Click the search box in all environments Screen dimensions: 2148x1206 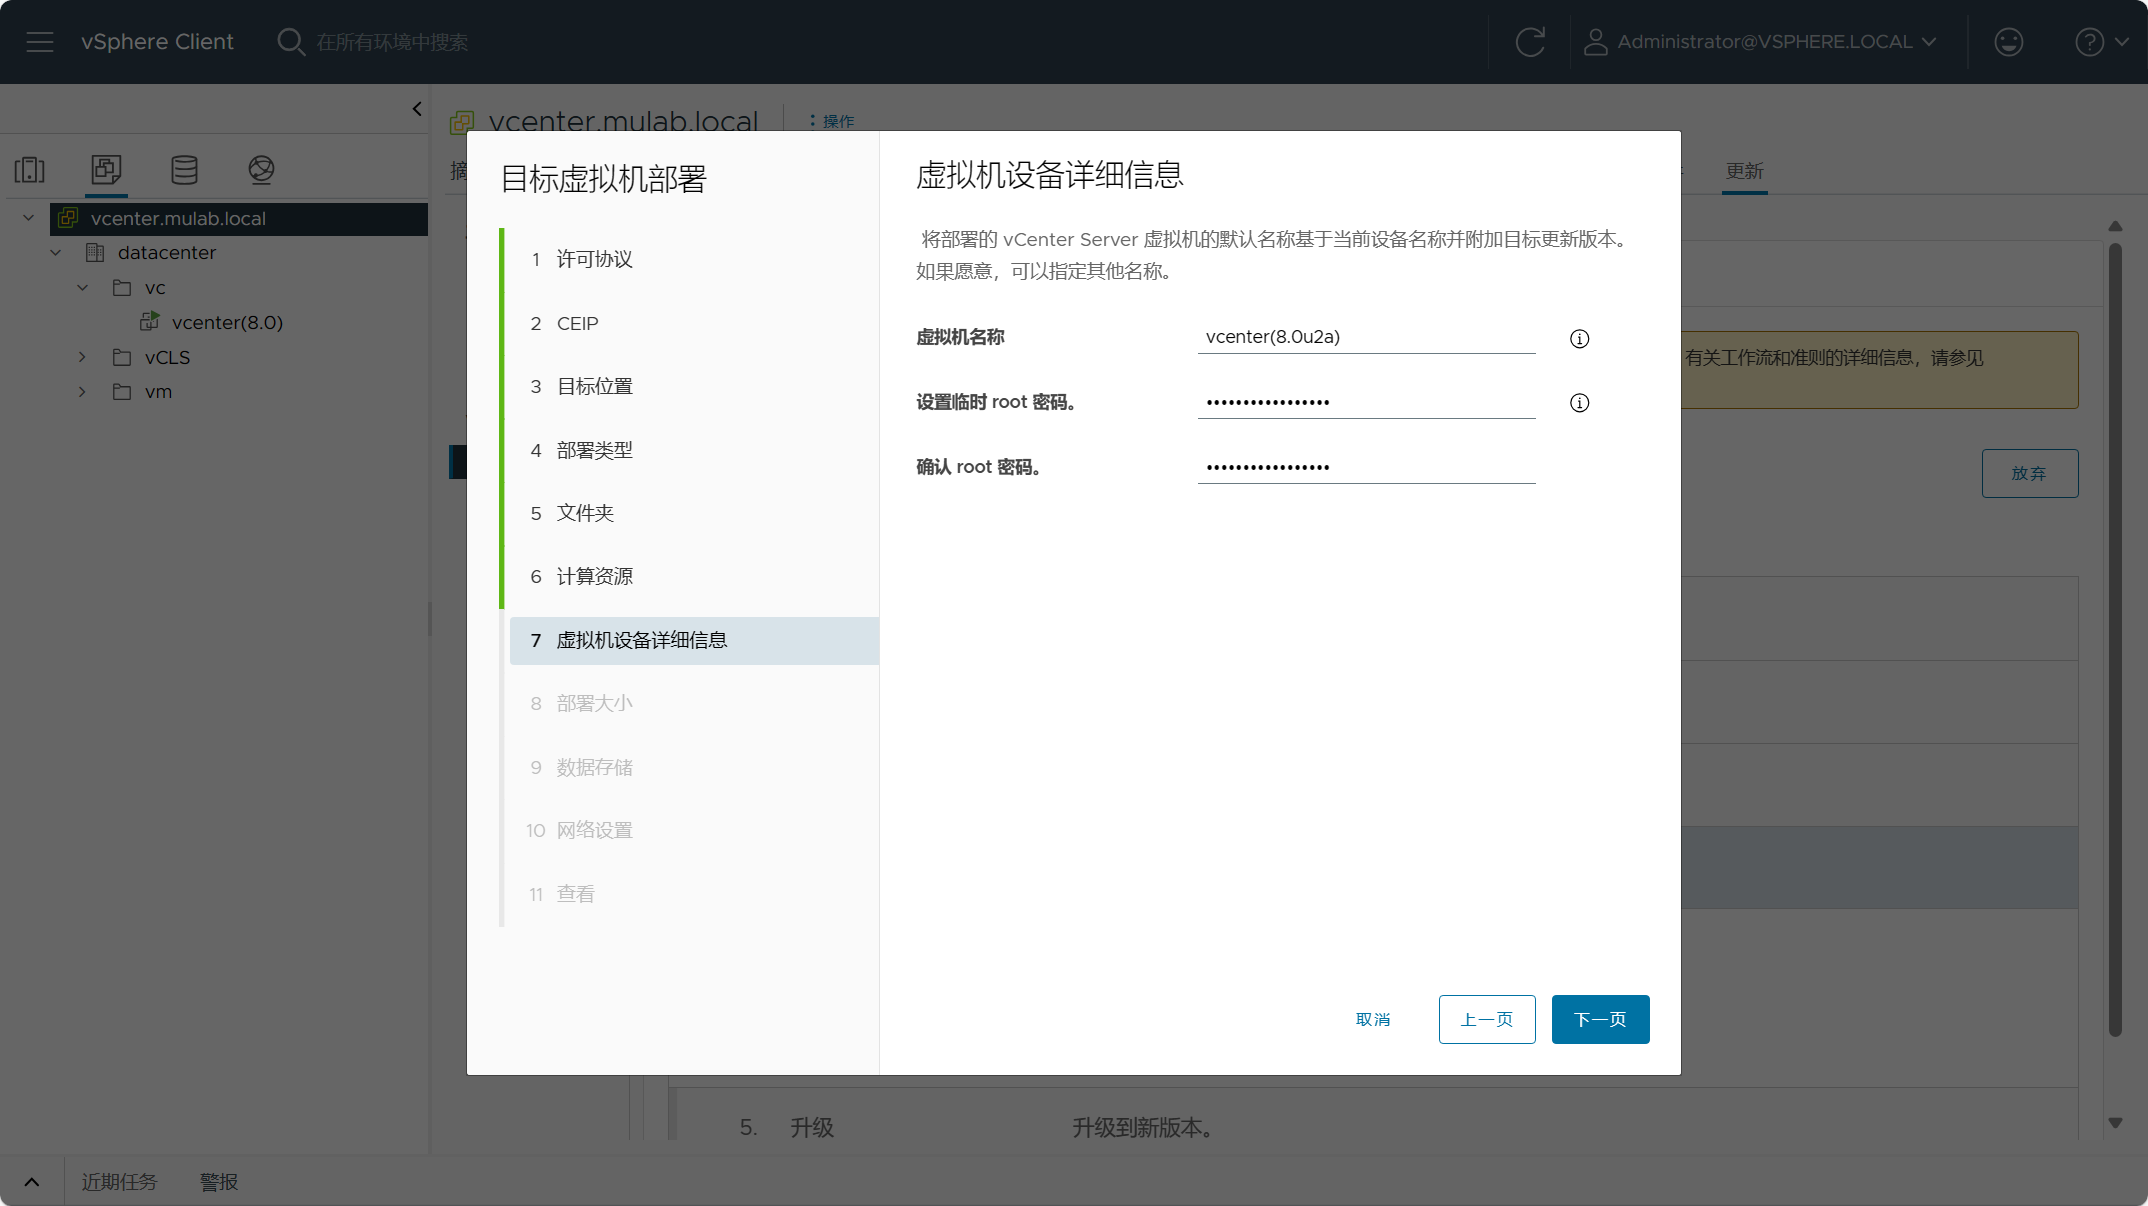392,42
